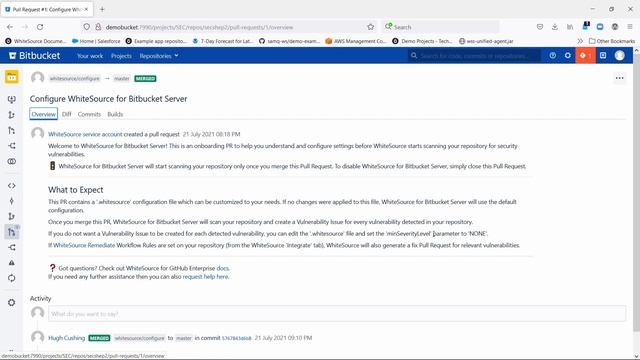The height and width of the screenshot is (360, 640).
Task: Click the comment box in Activity
Action: pyautogui.click(x=337, y=313)
